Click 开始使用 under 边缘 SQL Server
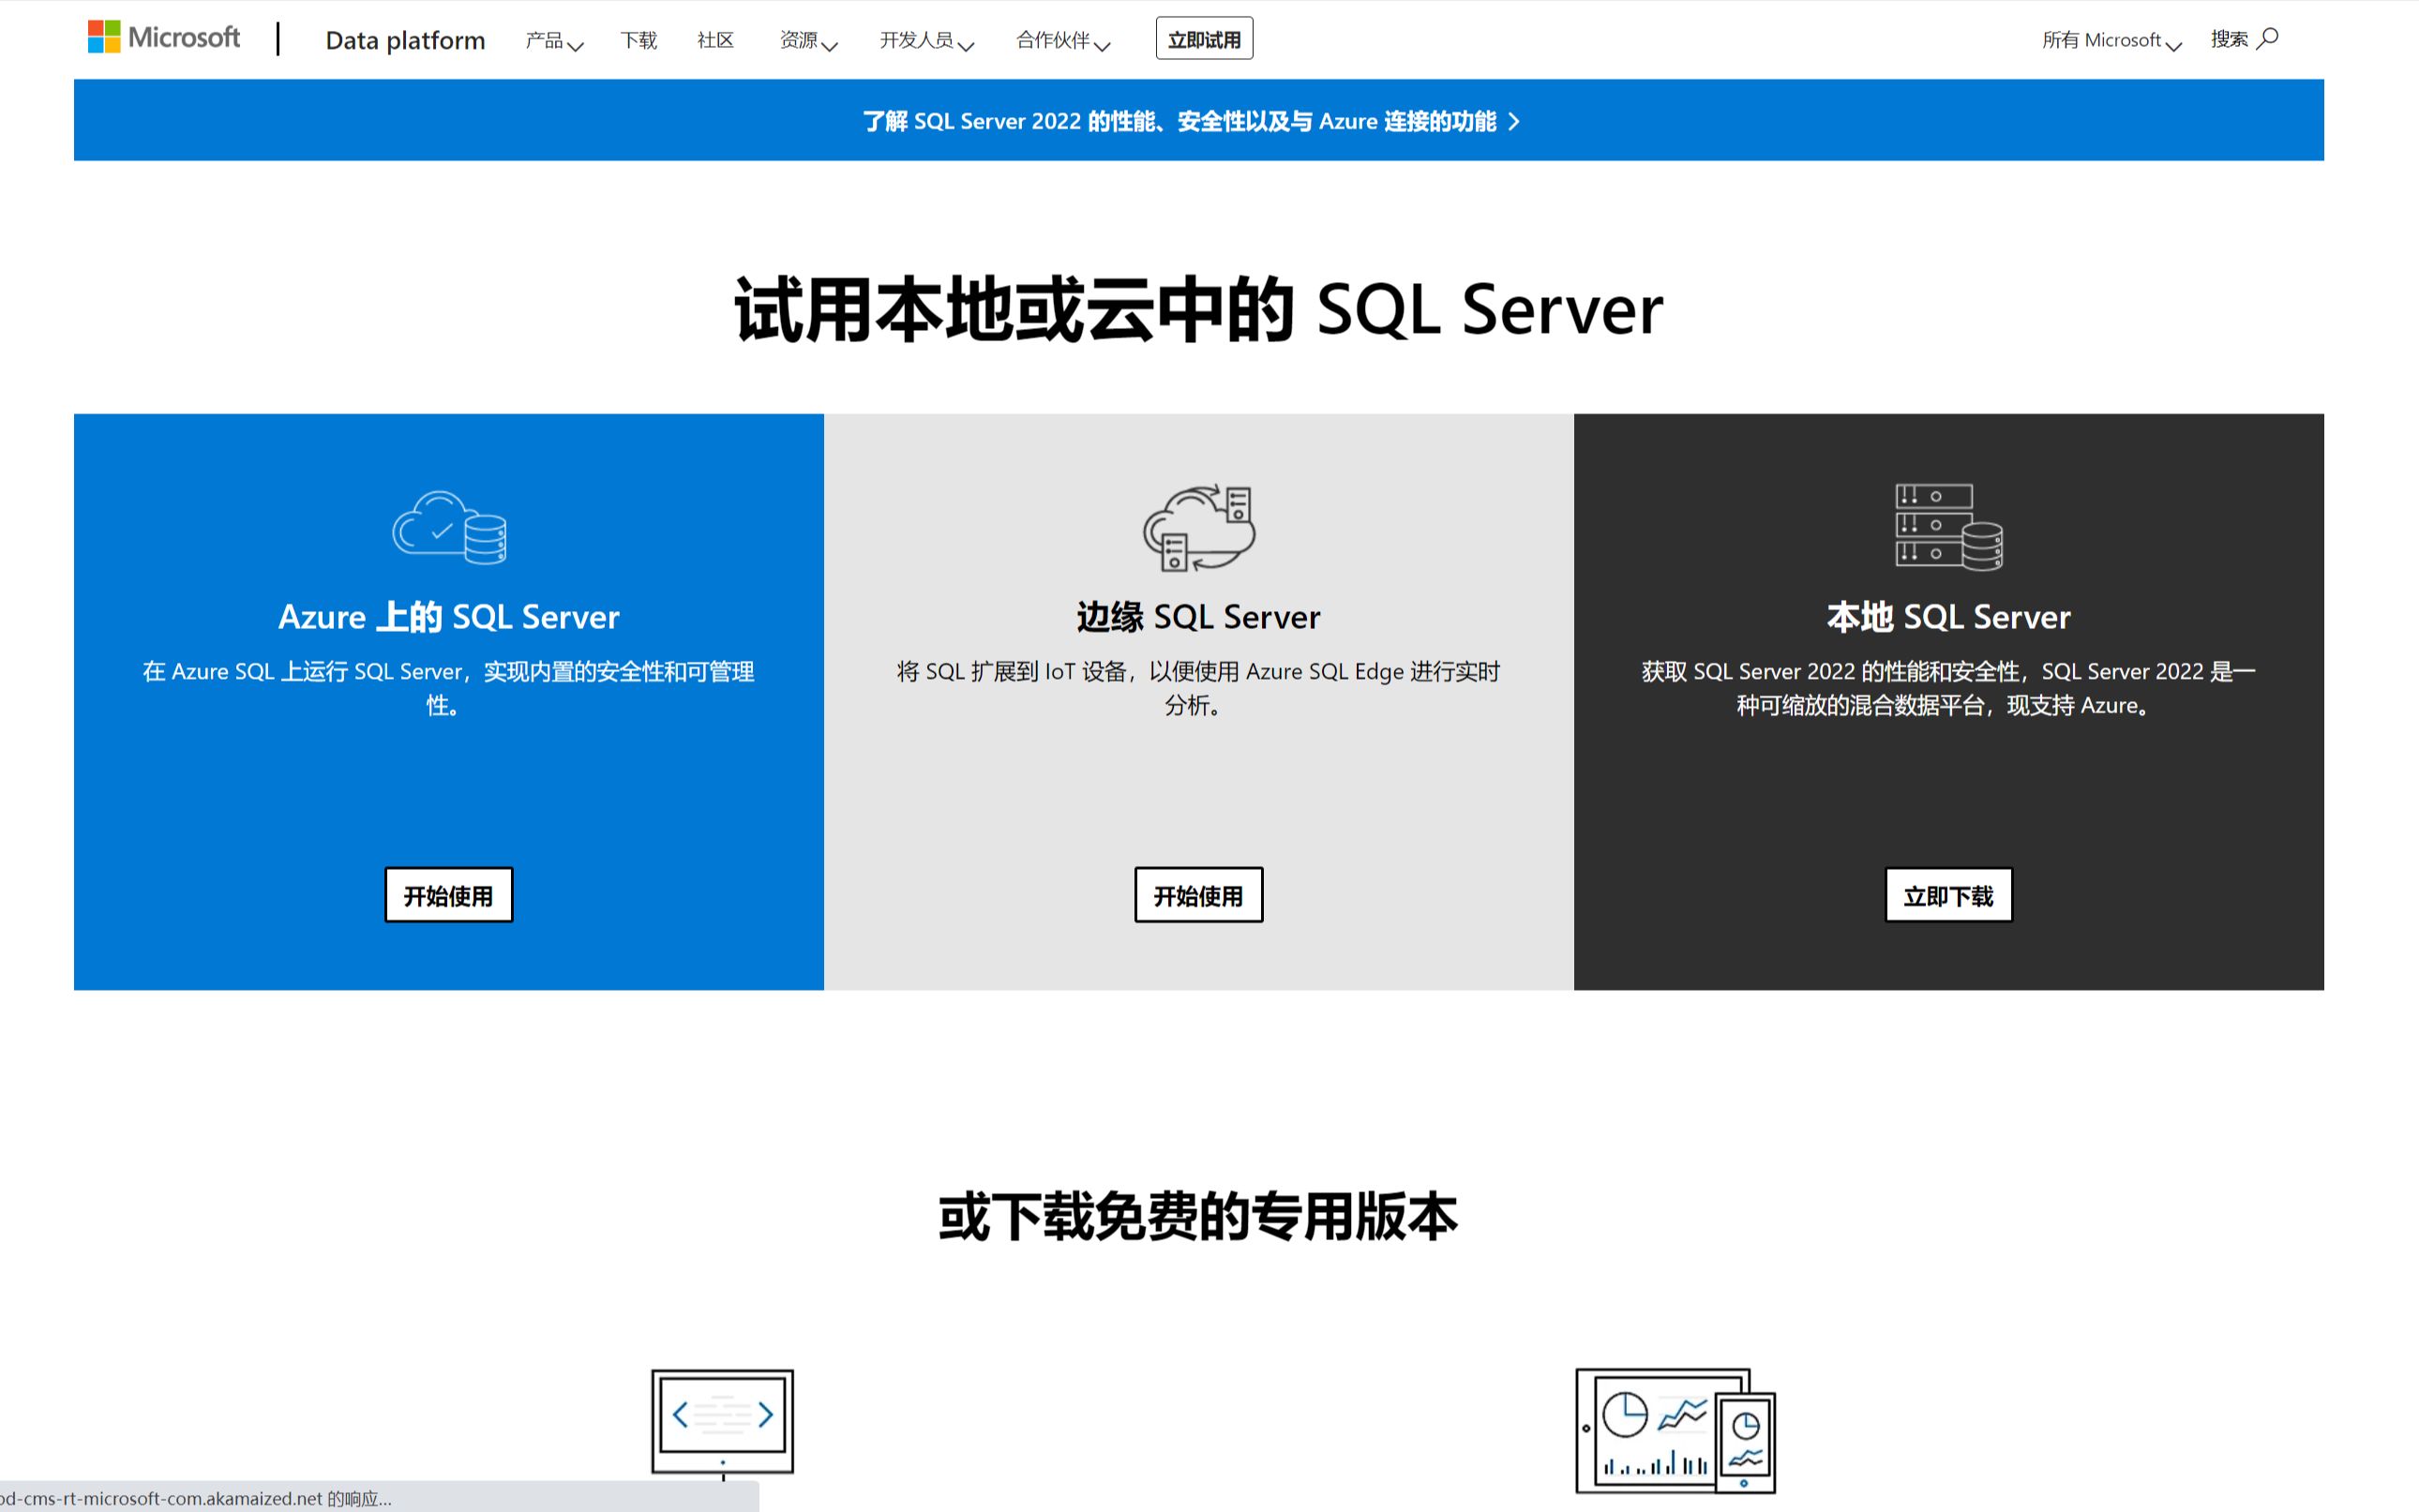 [x=1198, y=895]
